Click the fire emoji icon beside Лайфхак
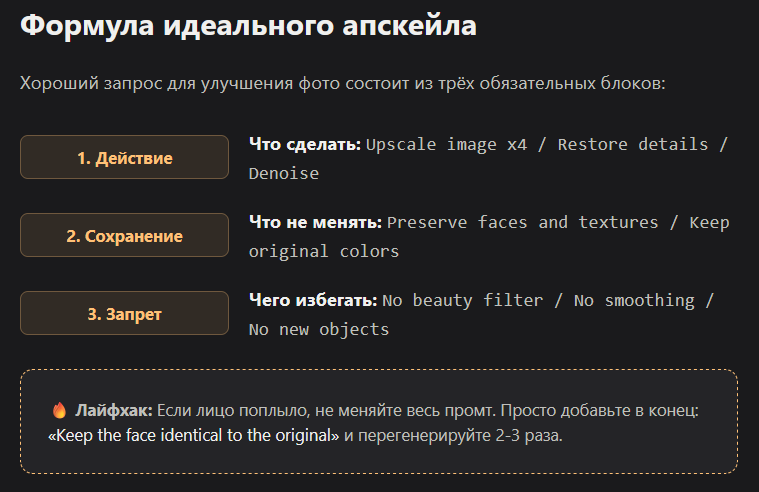Screen dimensions: 759x492 [x=59, y=410]
